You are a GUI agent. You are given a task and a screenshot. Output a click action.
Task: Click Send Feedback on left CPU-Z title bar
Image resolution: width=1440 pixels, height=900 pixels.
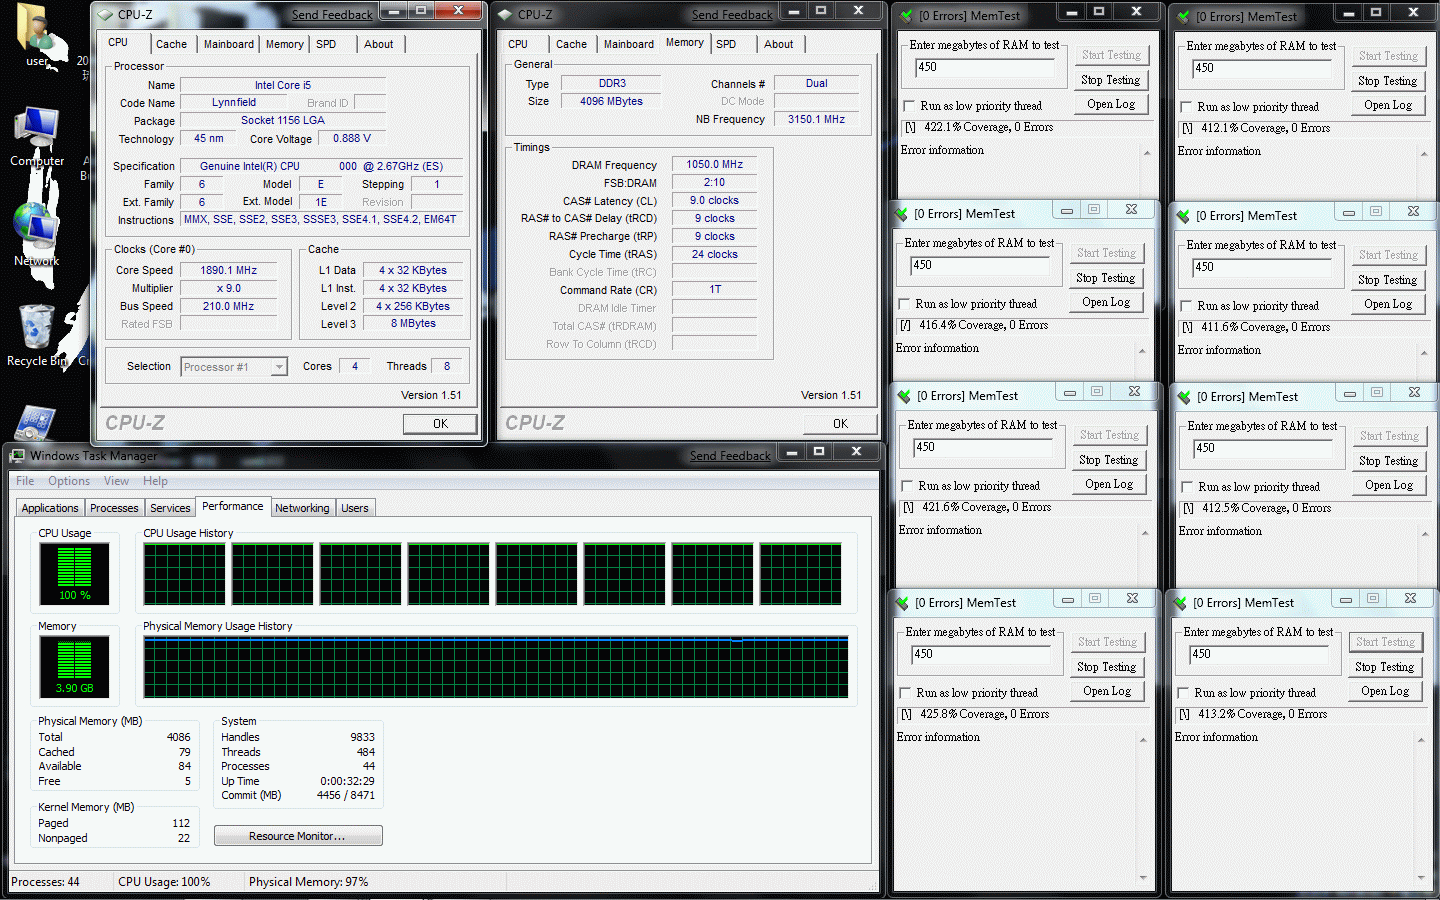332,15
